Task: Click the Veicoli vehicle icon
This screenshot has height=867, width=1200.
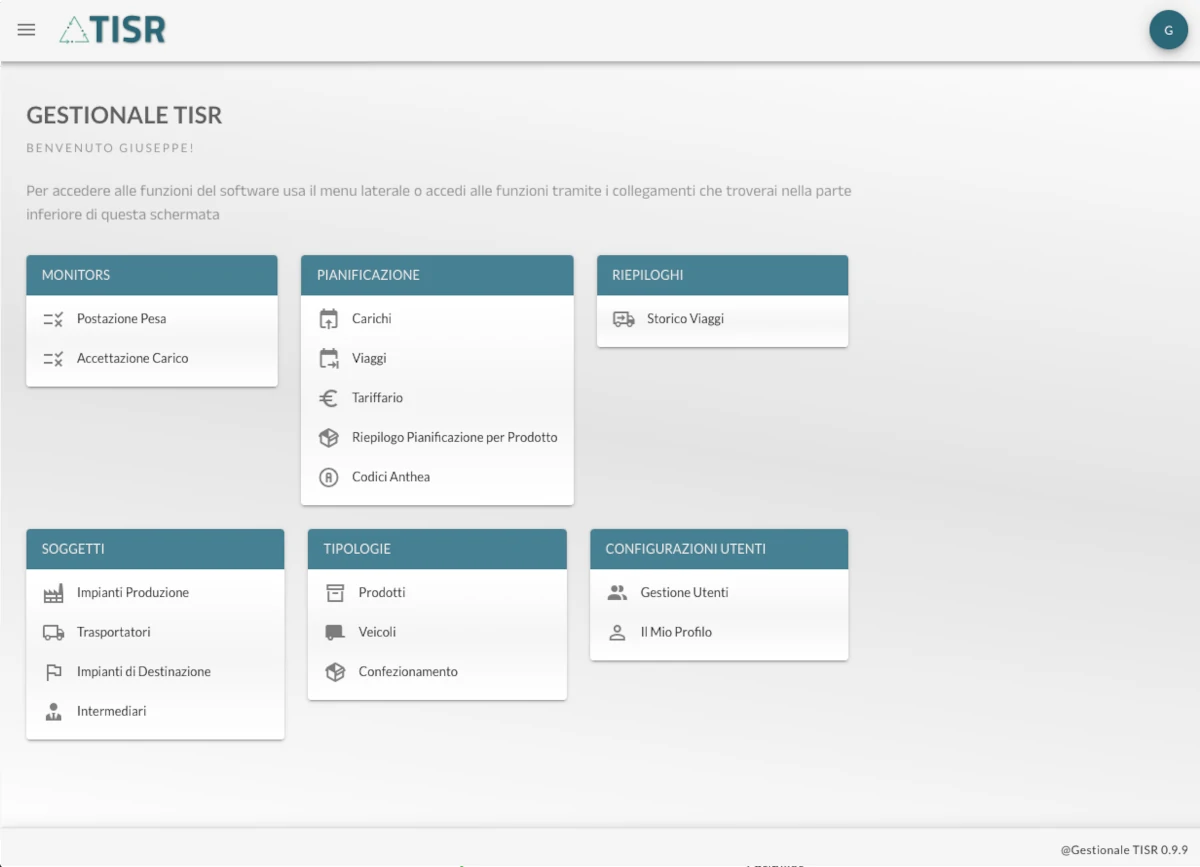Action: point(335,632)
